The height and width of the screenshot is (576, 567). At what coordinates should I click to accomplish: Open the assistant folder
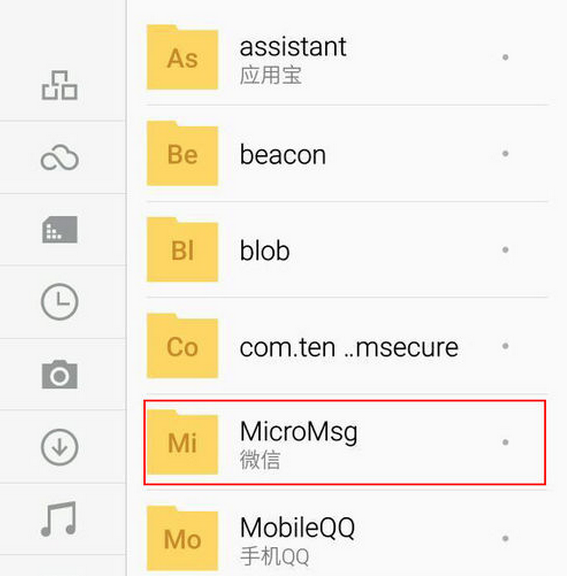coord(347,57)
